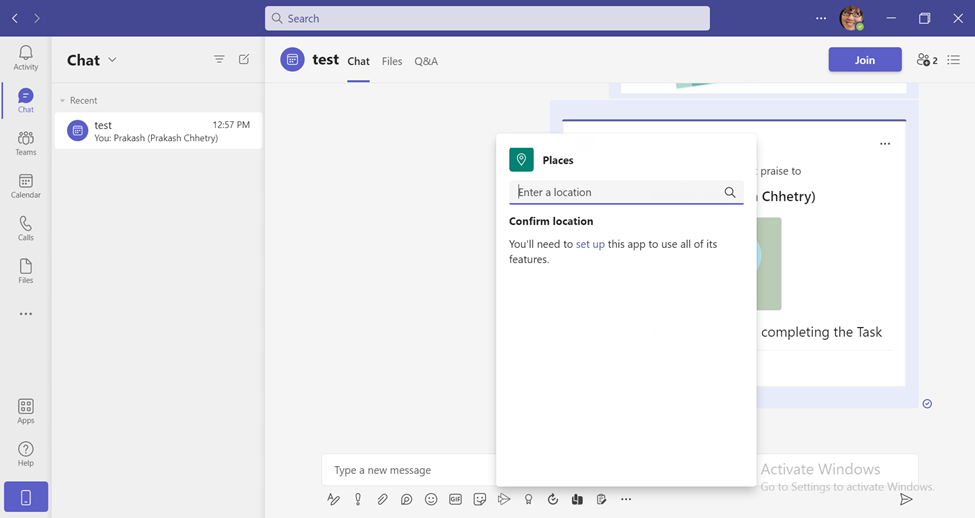Click the search magnifier in Places
The height and width of the screenshot is (518, 975).
click(x=730, y=192)
